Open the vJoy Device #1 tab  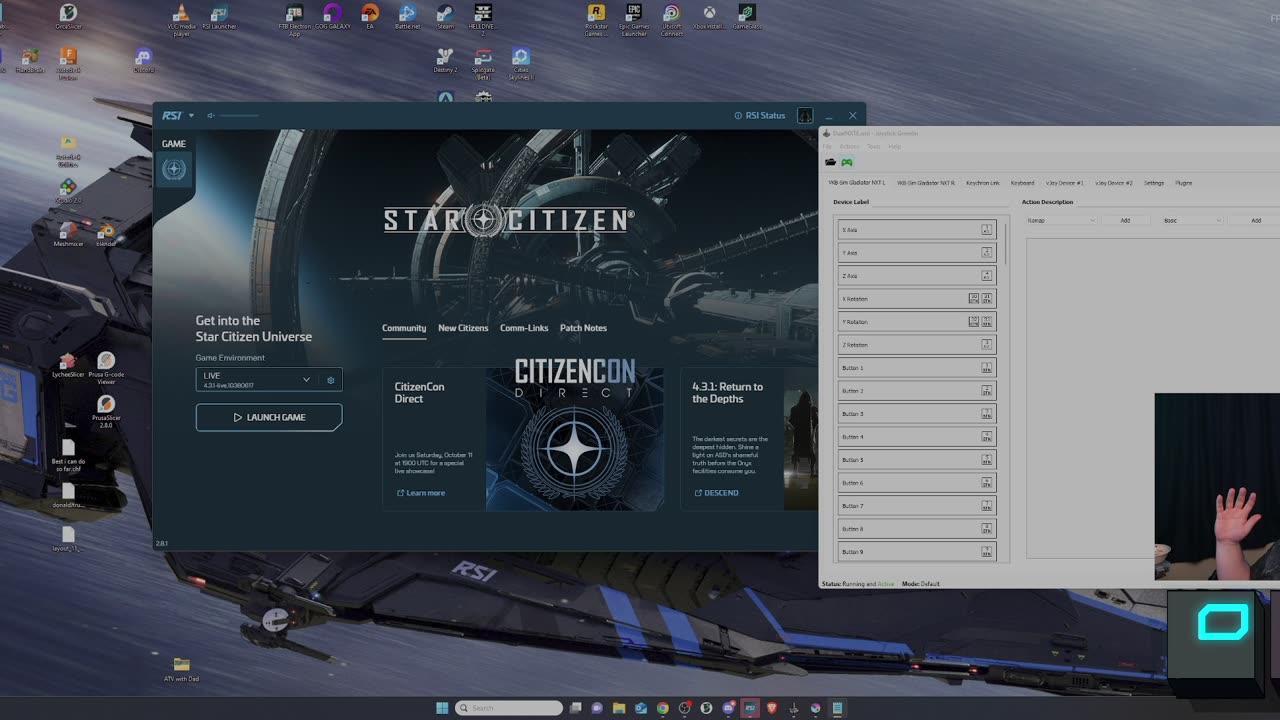pos(1064,183)
